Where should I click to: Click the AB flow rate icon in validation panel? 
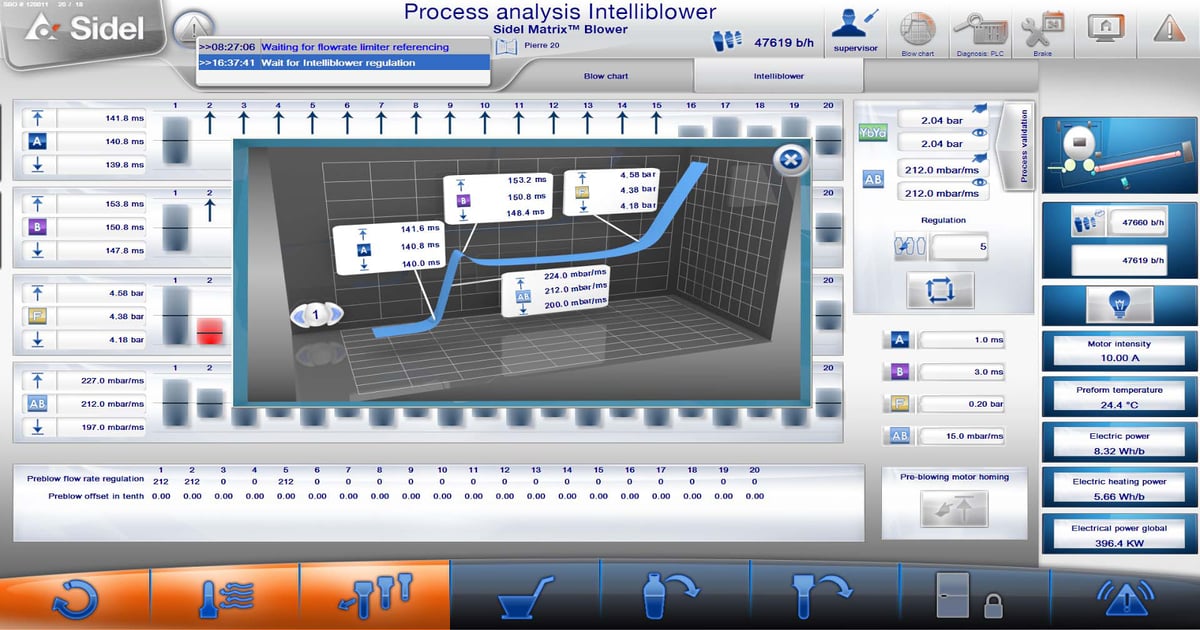[872, 180]
